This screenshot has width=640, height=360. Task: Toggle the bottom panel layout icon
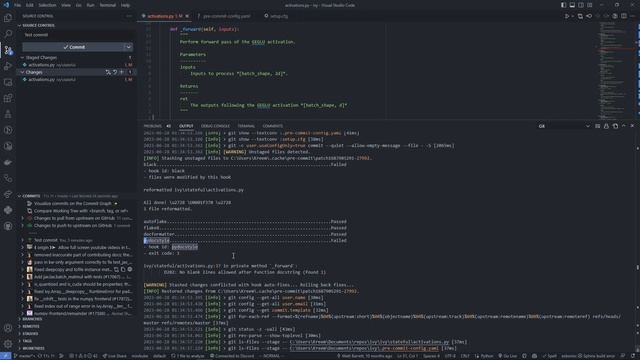click(x=572, y=5)
